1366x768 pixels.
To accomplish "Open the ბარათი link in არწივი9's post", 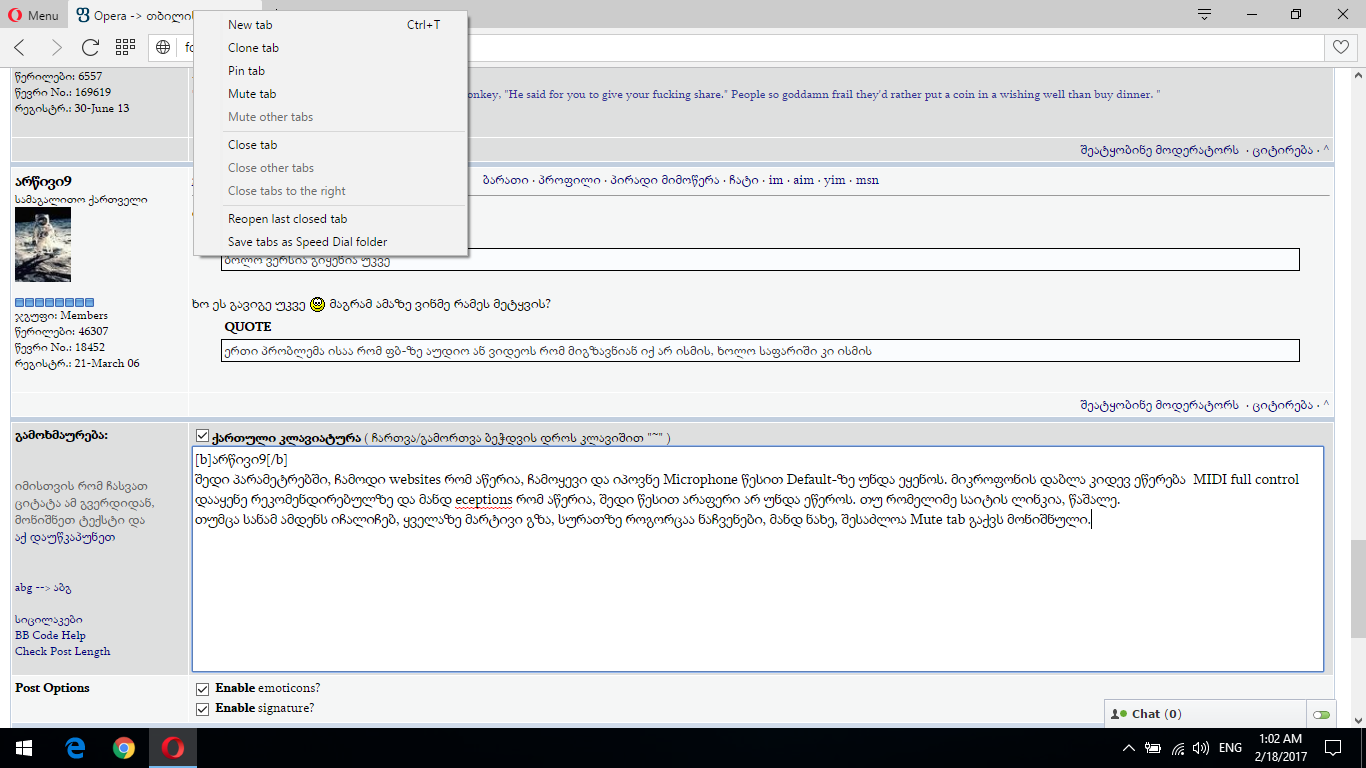I will pyautogui.click(x=504, y=180).
